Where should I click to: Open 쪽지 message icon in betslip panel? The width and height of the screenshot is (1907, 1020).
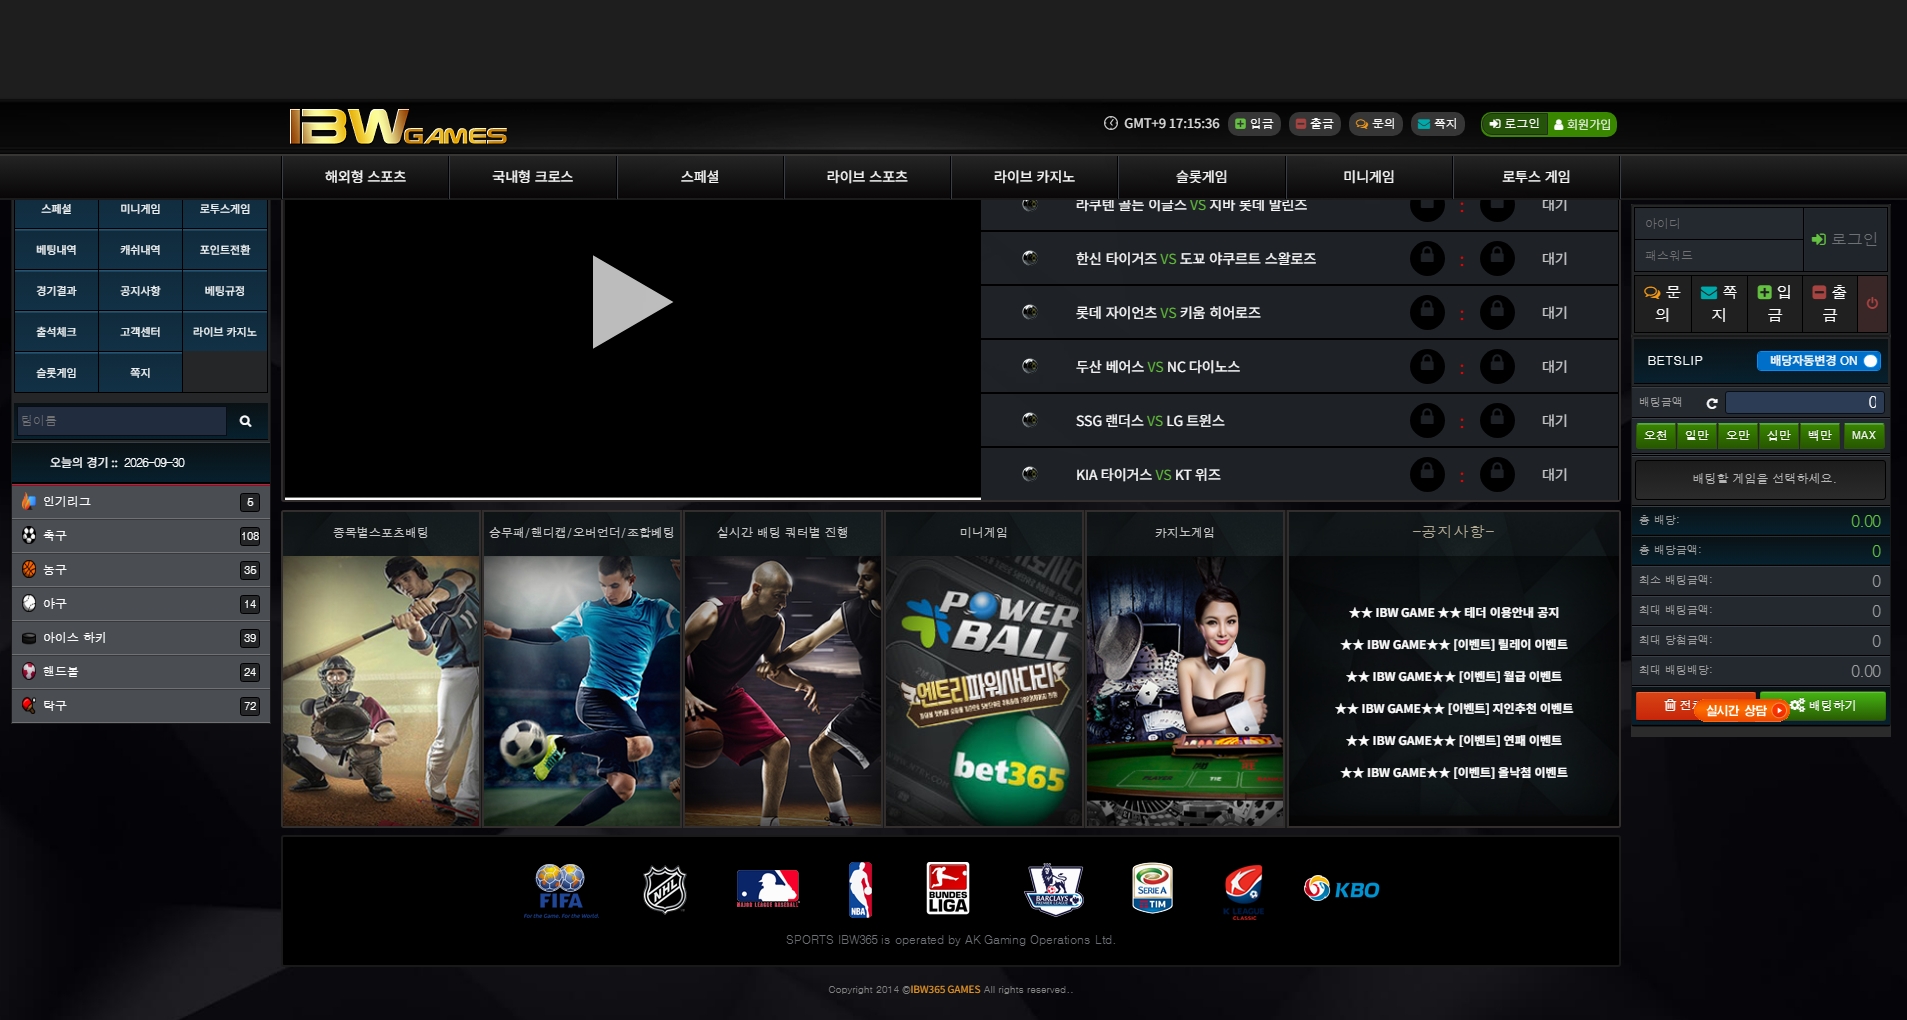(1719, 303)
